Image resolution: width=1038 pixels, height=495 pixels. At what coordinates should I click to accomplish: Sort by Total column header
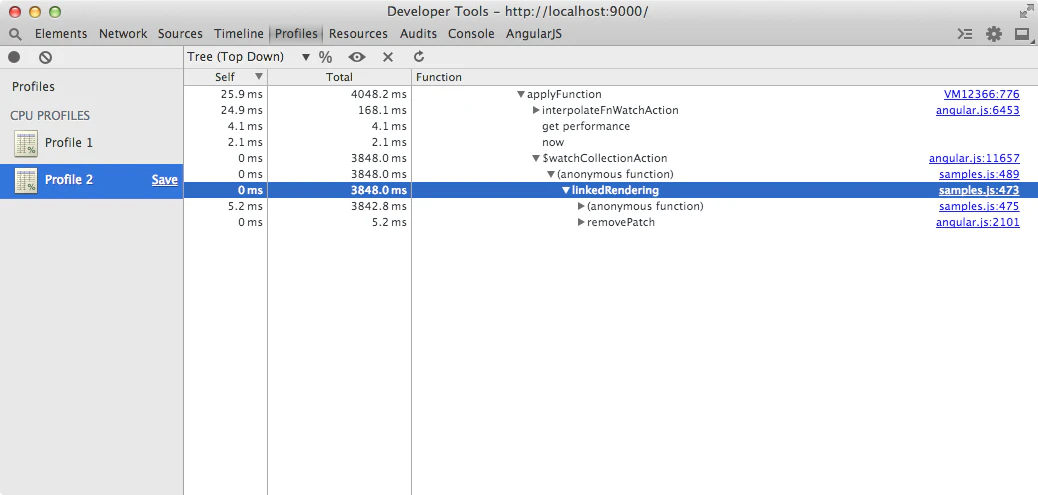pyautogui.click(x=340, y=77)
